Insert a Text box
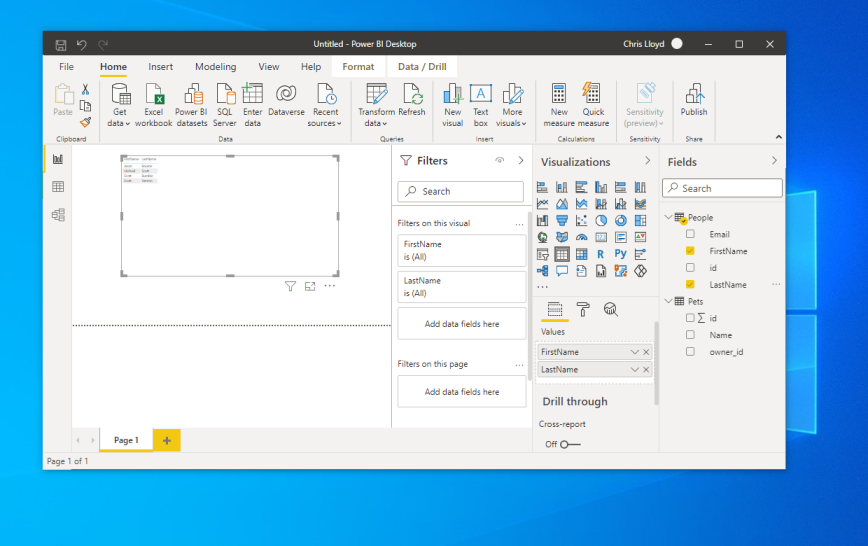The image size is (868, 546). click(480, 105)
